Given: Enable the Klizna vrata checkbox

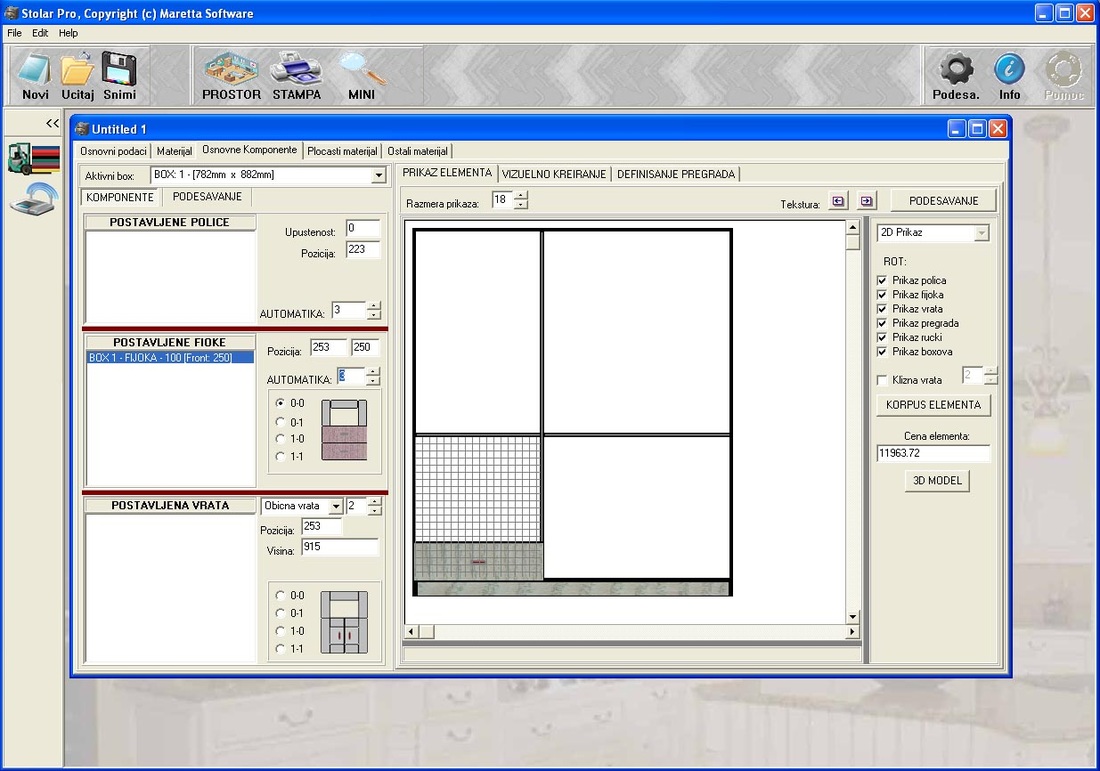Looking at the screenshot, I should tap(882, 380).
